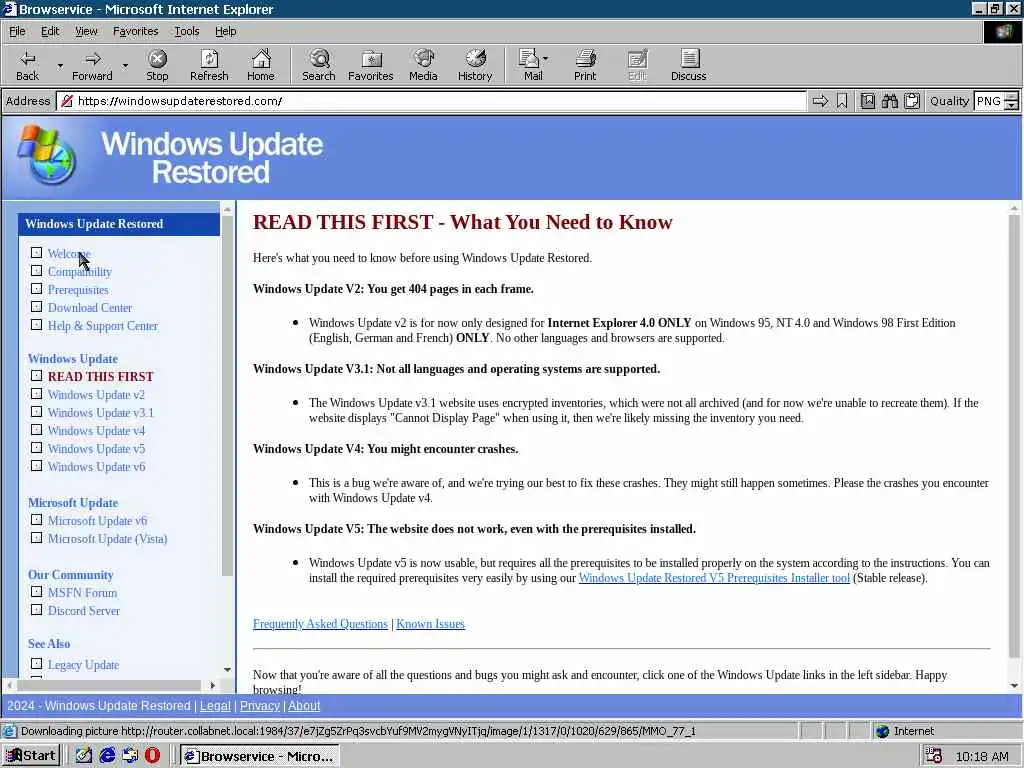This screenshot has width=1024, height=768.
Task: Visit the MSFN Forum link
Action: (x=82, y=593)
